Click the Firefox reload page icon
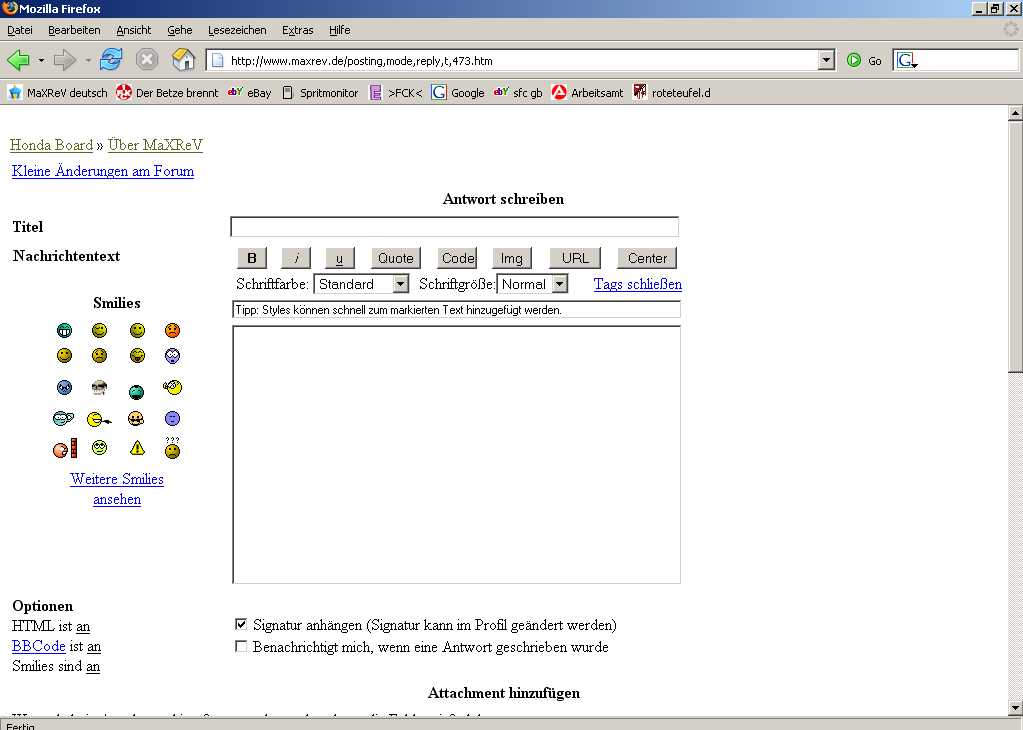1023x730 pixels. 111,60
